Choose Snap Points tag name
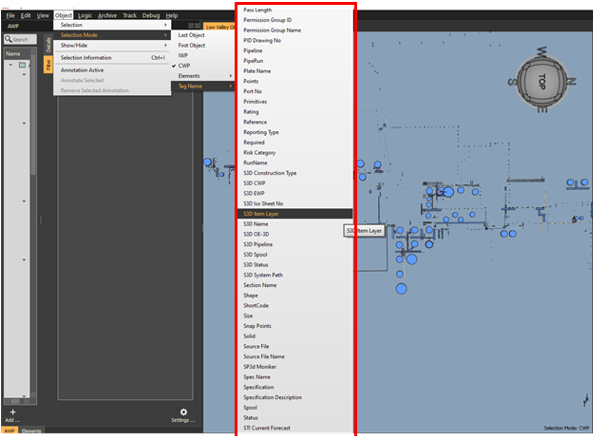593x436 pixels. pyautogui.click(x=295, y=326)
